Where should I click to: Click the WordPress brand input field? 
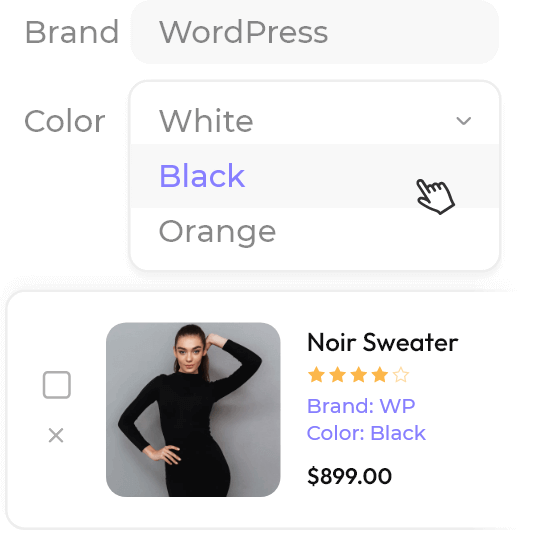(315, 32)
